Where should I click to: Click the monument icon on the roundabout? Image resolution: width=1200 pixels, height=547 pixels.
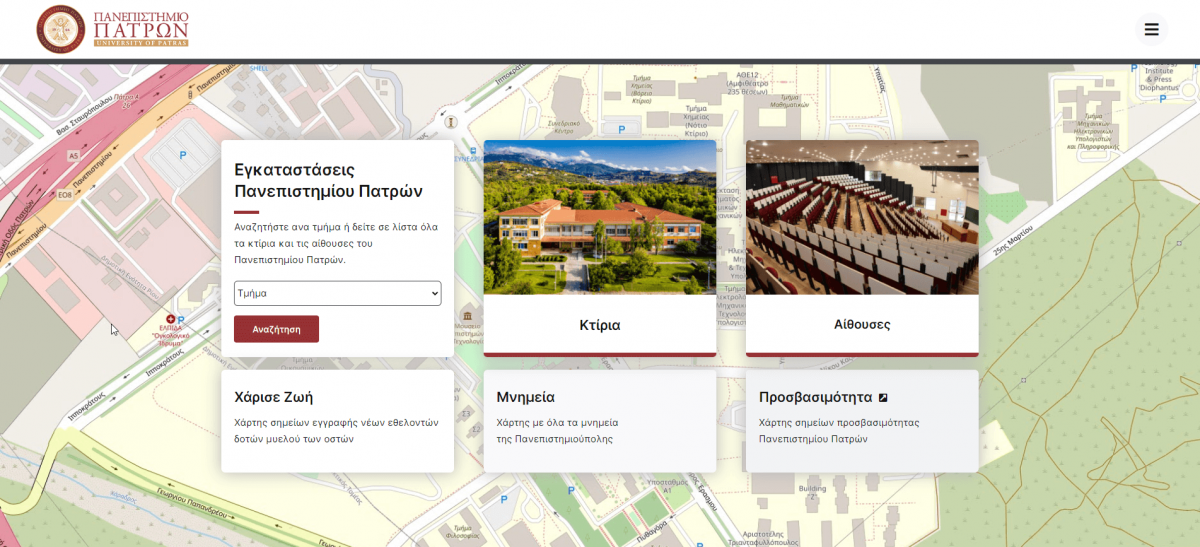[x=451, y=122]
